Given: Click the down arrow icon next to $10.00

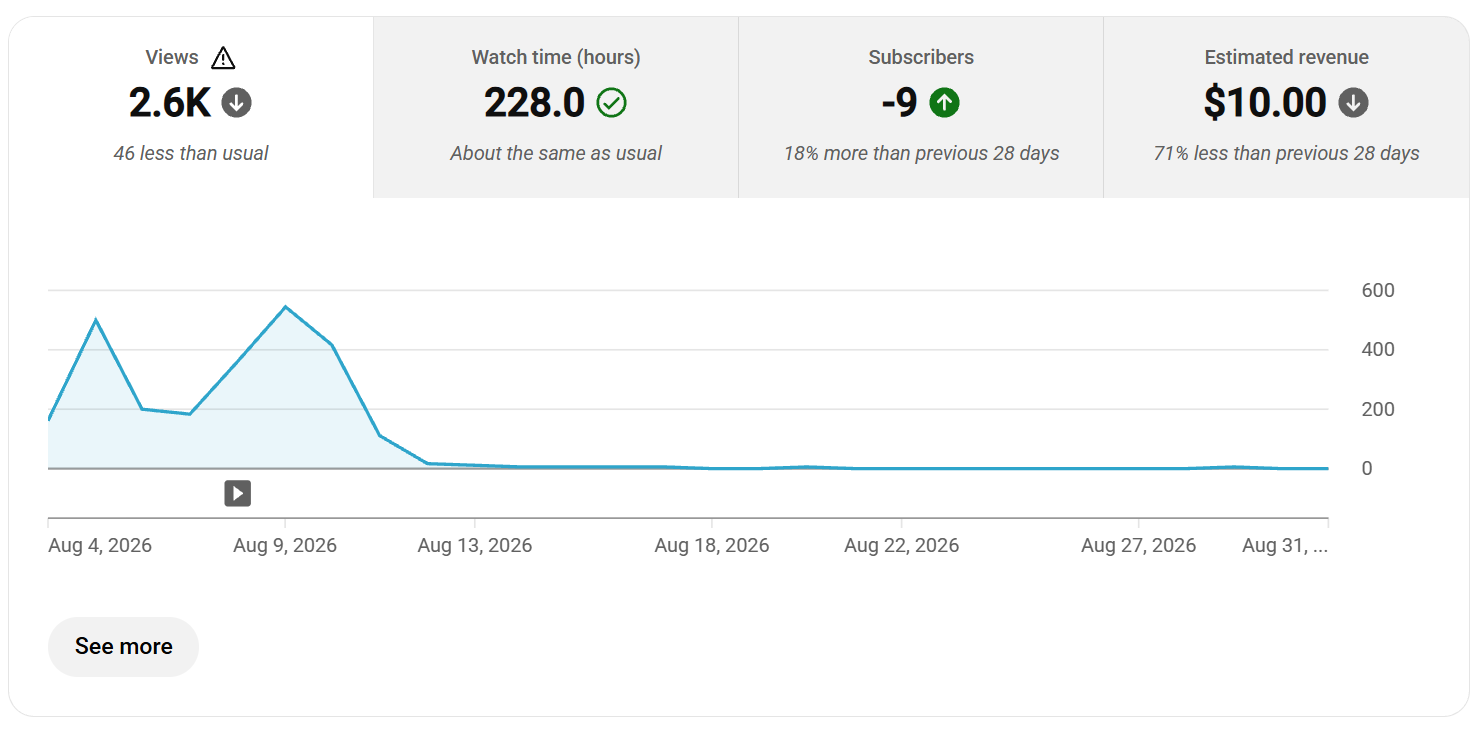Looking at the screenshot, I should point(1354,102).
